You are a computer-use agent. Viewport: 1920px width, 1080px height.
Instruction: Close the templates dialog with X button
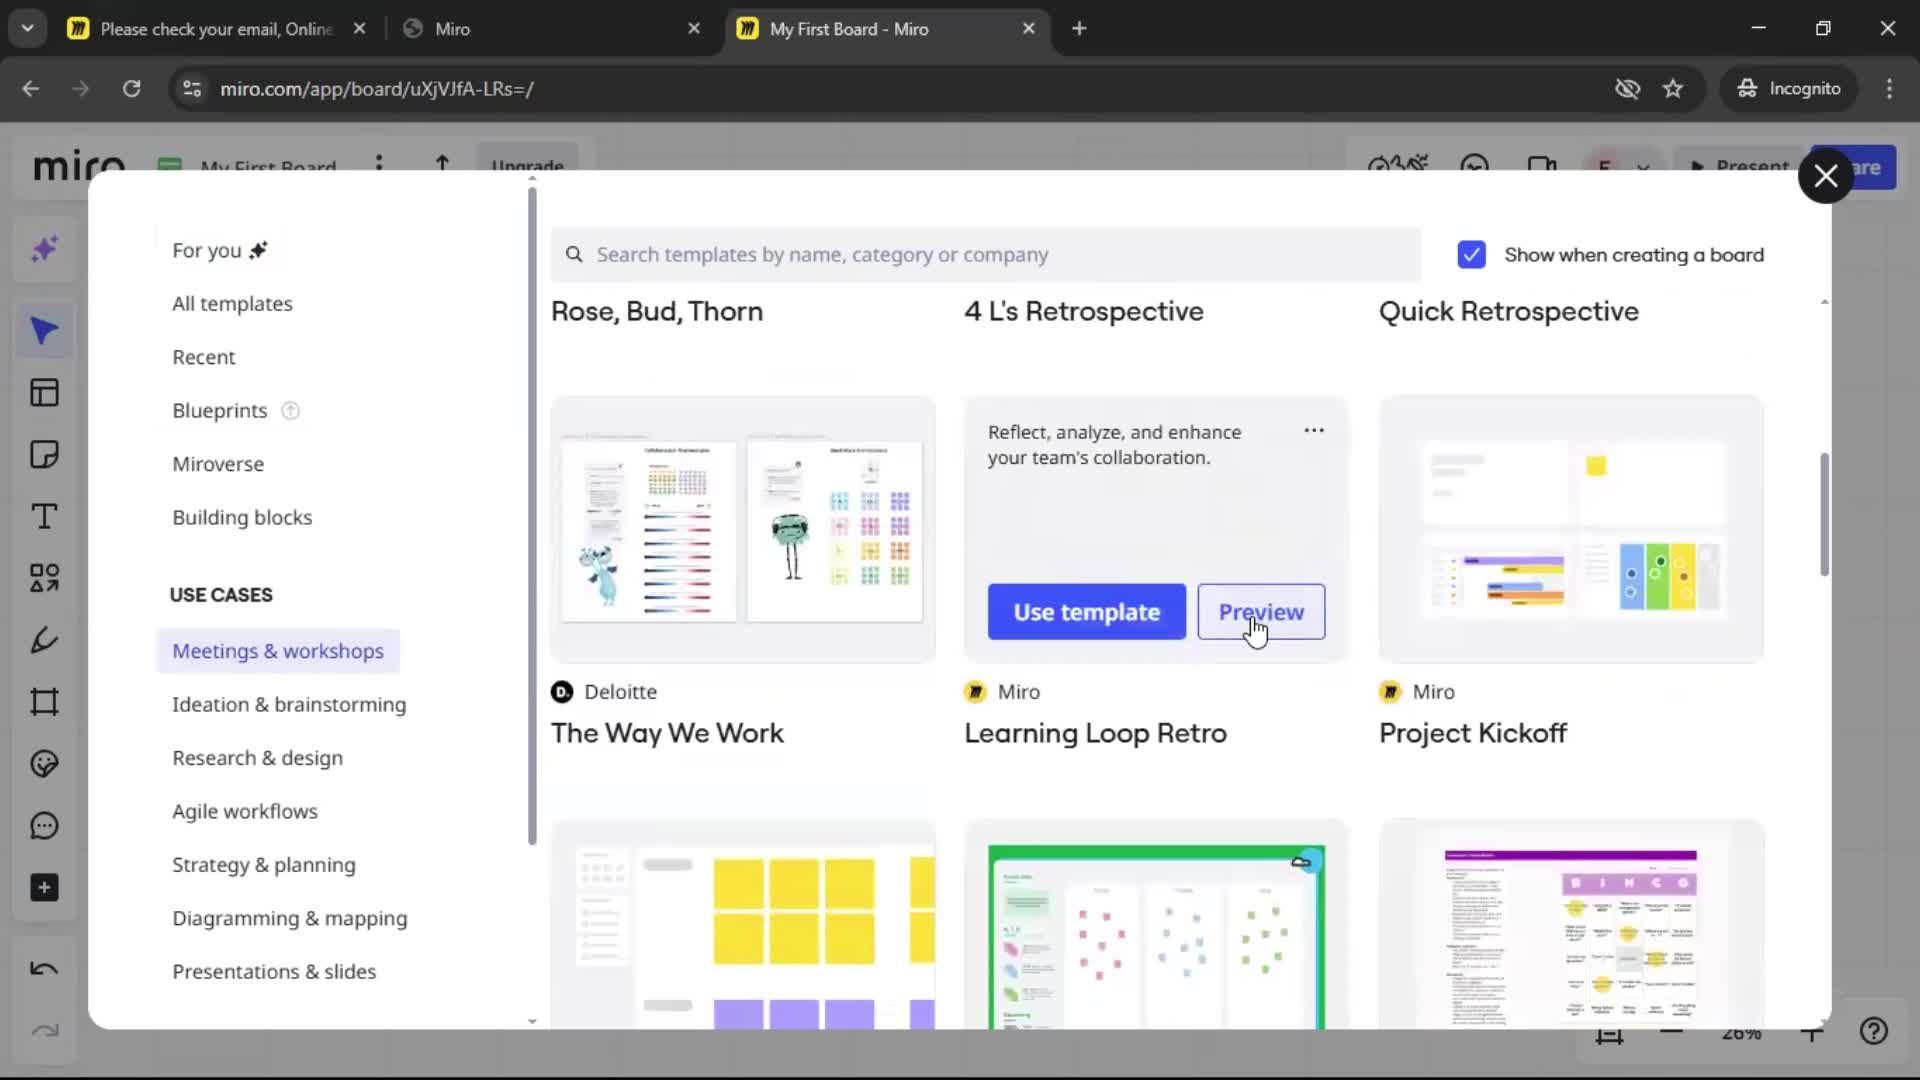1826,176
